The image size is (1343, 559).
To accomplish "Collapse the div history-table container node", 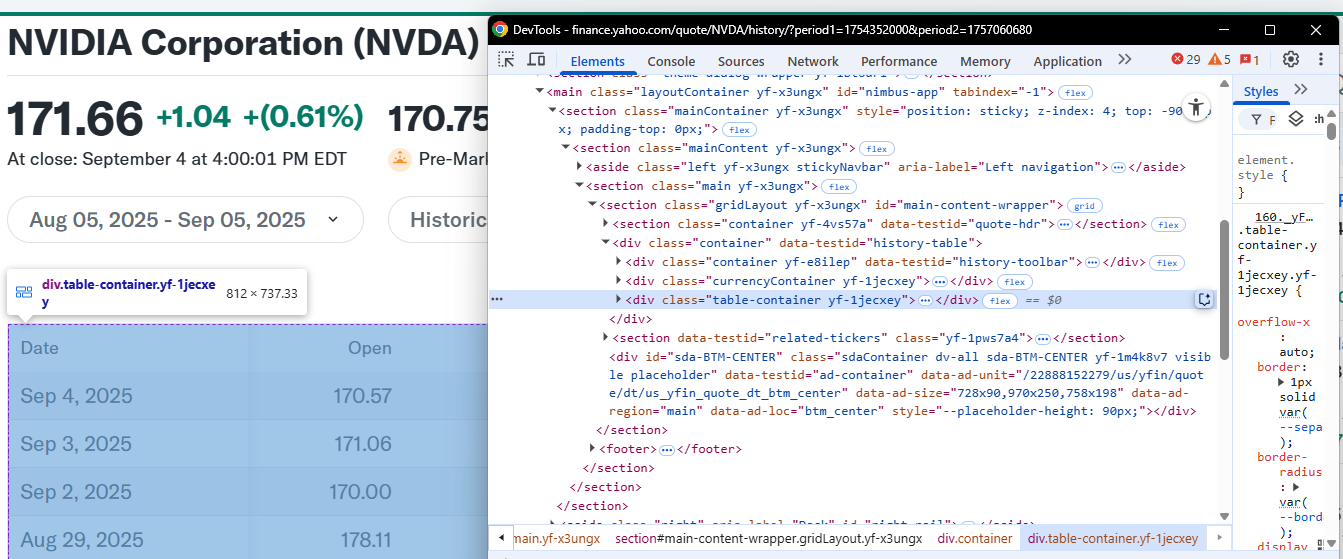I will coord(605,243).
